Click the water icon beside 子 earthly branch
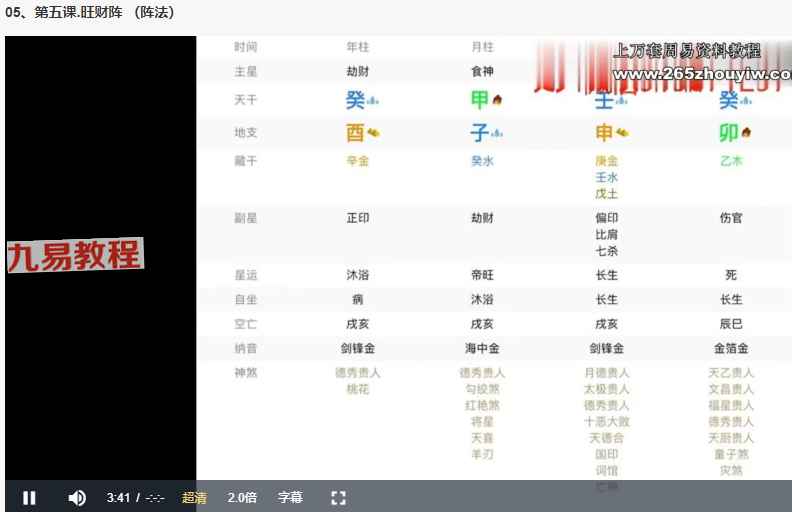The image size is (792, 512). pos(497,133)
